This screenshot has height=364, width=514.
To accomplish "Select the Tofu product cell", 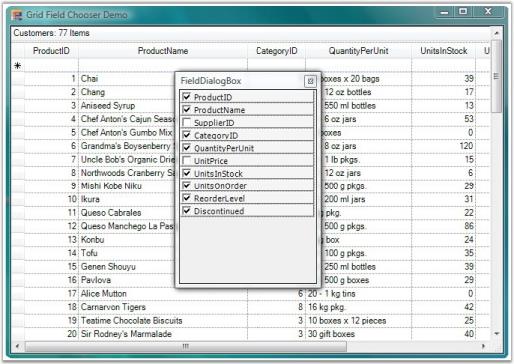I will [x=127, y=253].
